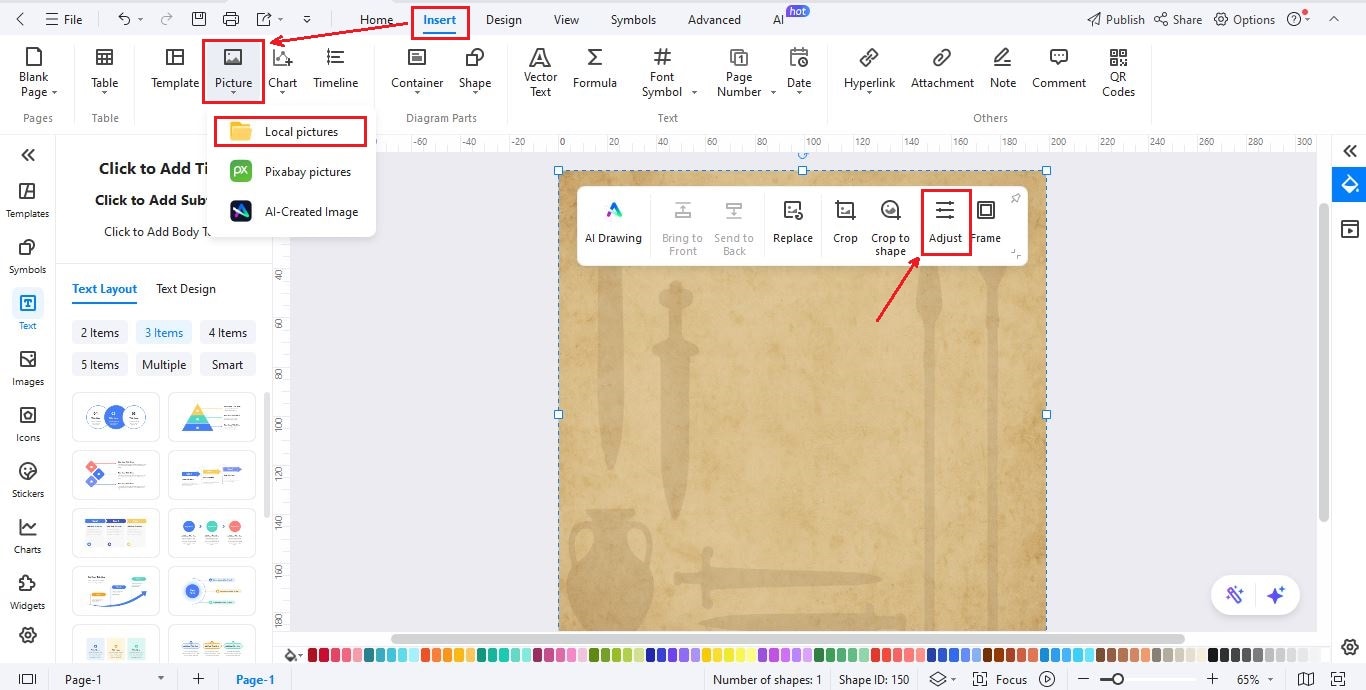The width and height of the screenshot is (1366, 690).
Task: Open the Shape dropdown
Action: pyautogui.click(x=474, y=95)
